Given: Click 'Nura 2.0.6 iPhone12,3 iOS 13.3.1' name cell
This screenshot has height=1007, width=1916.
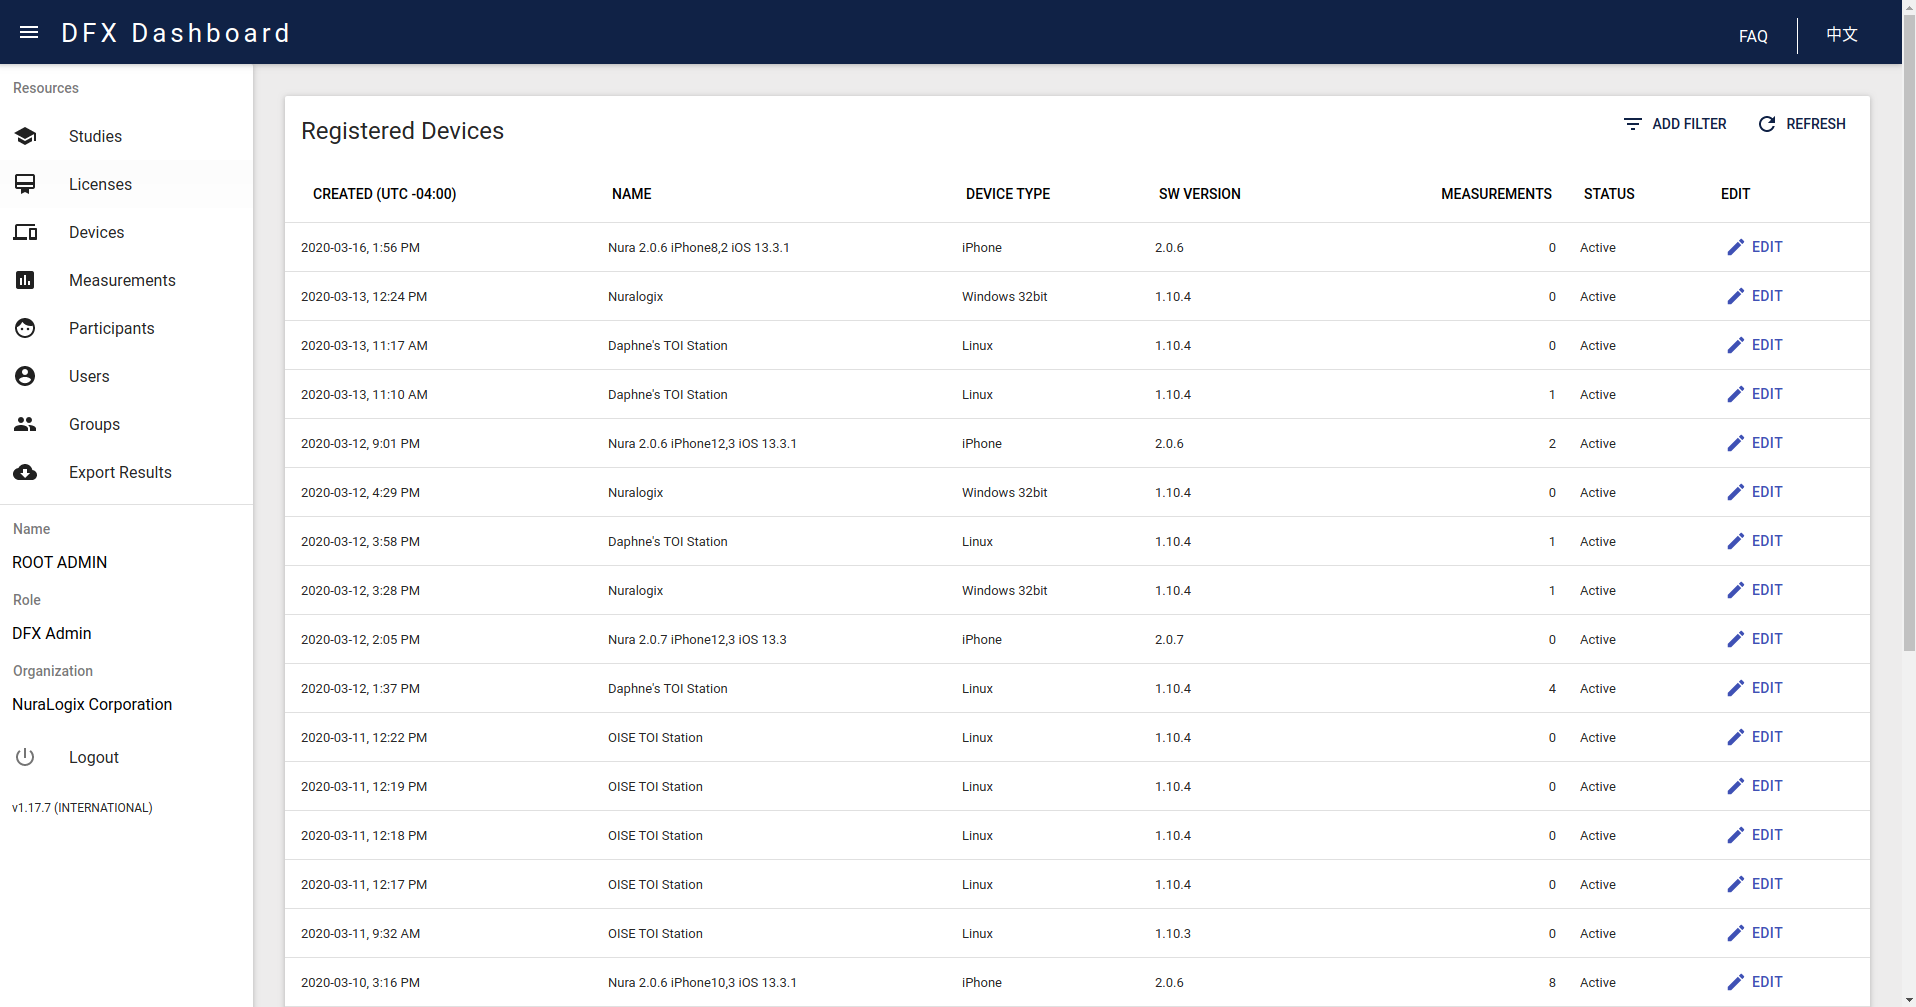Looking at the screenshot, I should (x=702, y=443).
